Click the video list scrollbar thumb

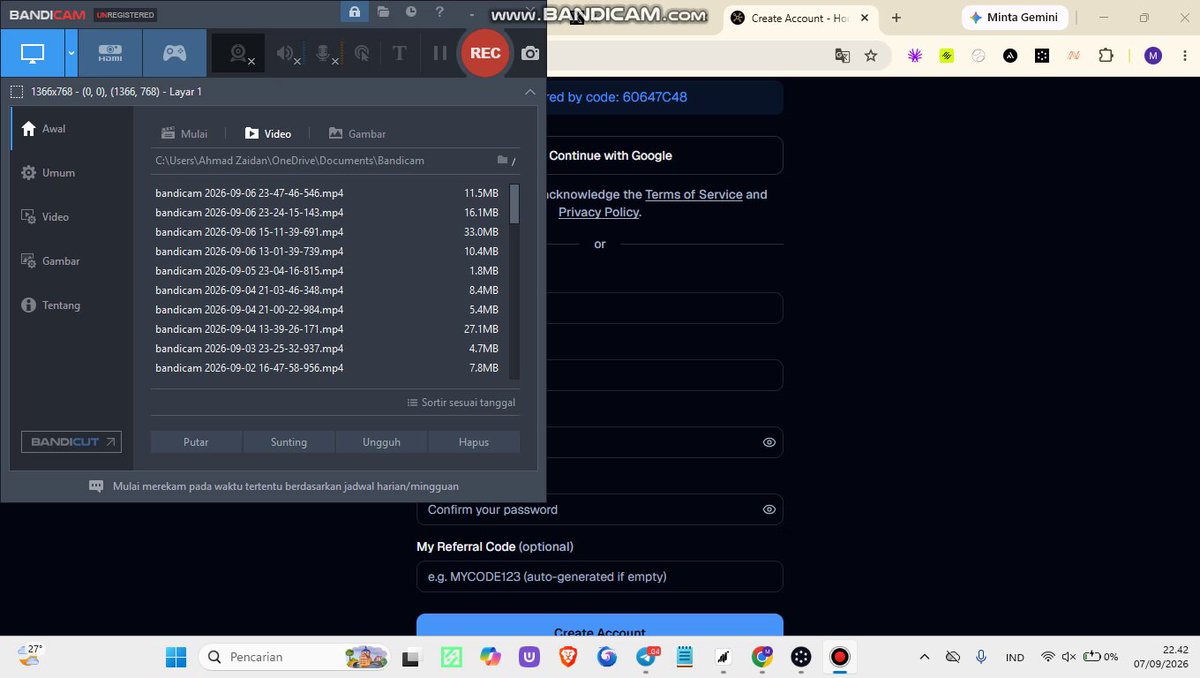pyautogui.click(x=515, y=203)
